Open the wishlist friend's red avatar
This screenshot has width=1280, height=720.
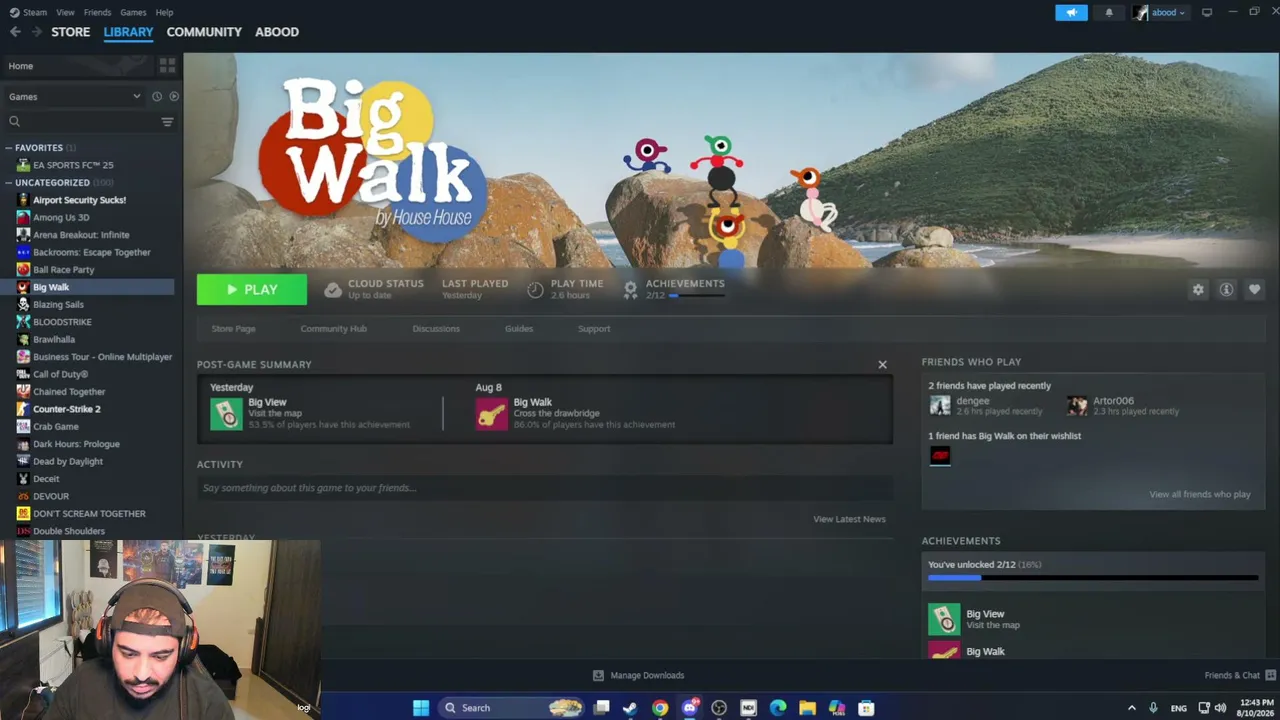940,456
